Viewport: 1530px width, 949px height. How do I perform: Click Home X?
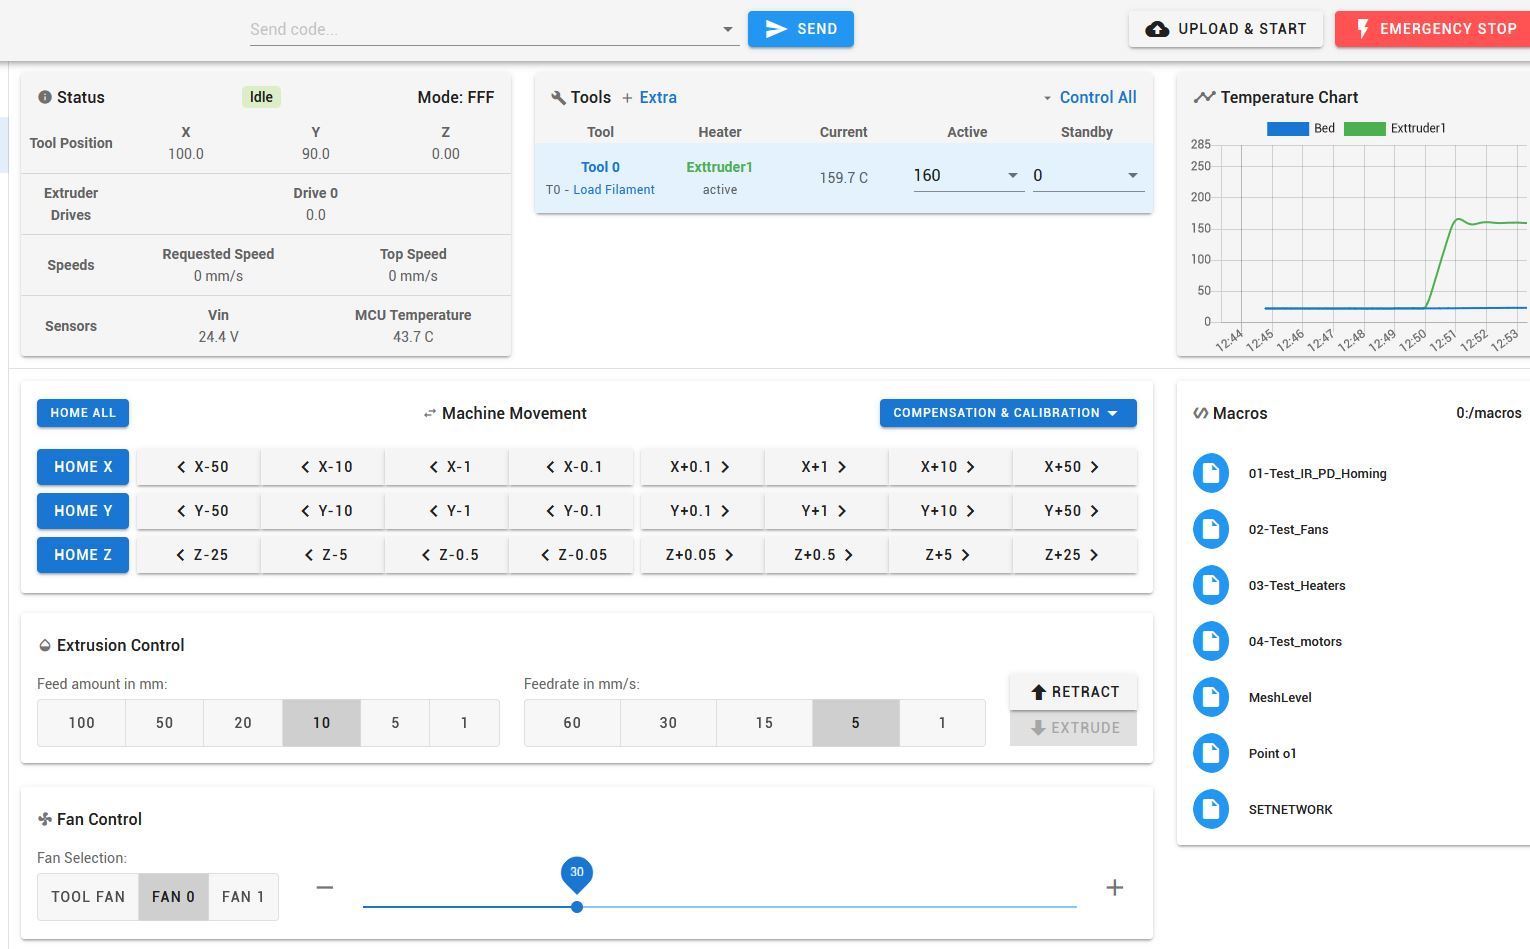(83, 467)
